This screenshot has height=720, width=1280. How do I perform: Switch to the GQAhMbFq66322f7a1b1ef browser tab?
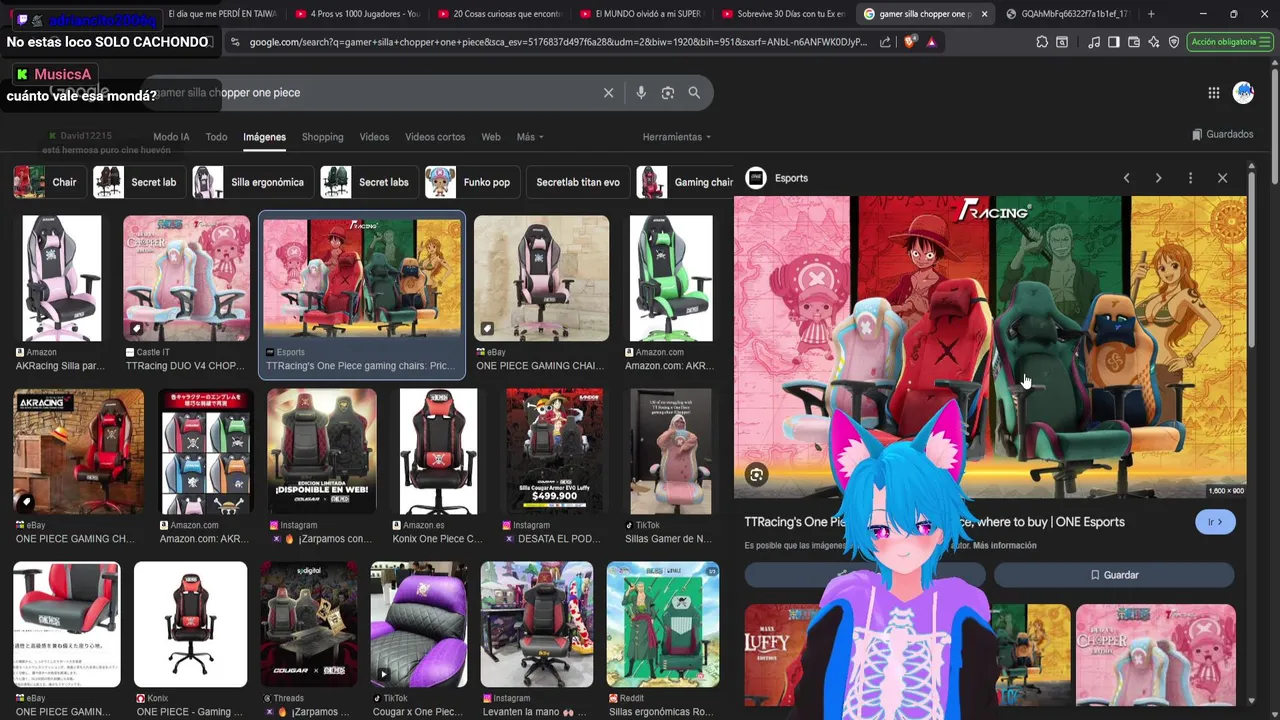tap(1066, 14)
